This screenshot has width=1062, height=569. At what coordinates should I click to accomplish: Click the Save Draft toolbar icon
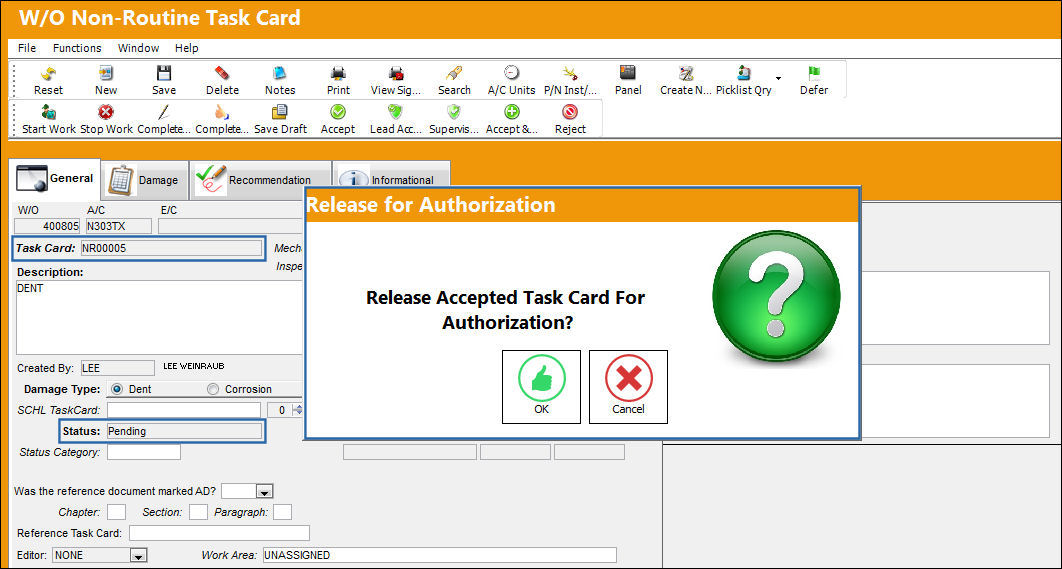(280, 112)
